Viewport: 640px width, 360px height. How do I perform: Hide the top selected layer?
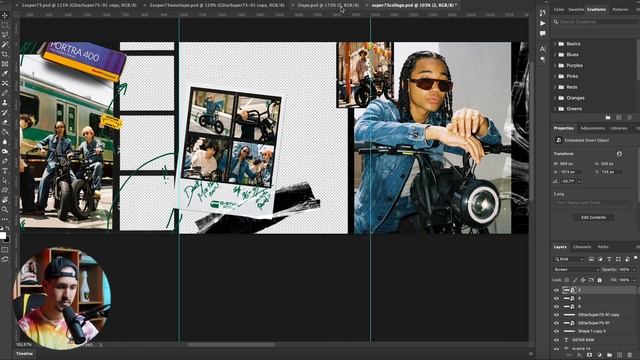tap(556, 290)
